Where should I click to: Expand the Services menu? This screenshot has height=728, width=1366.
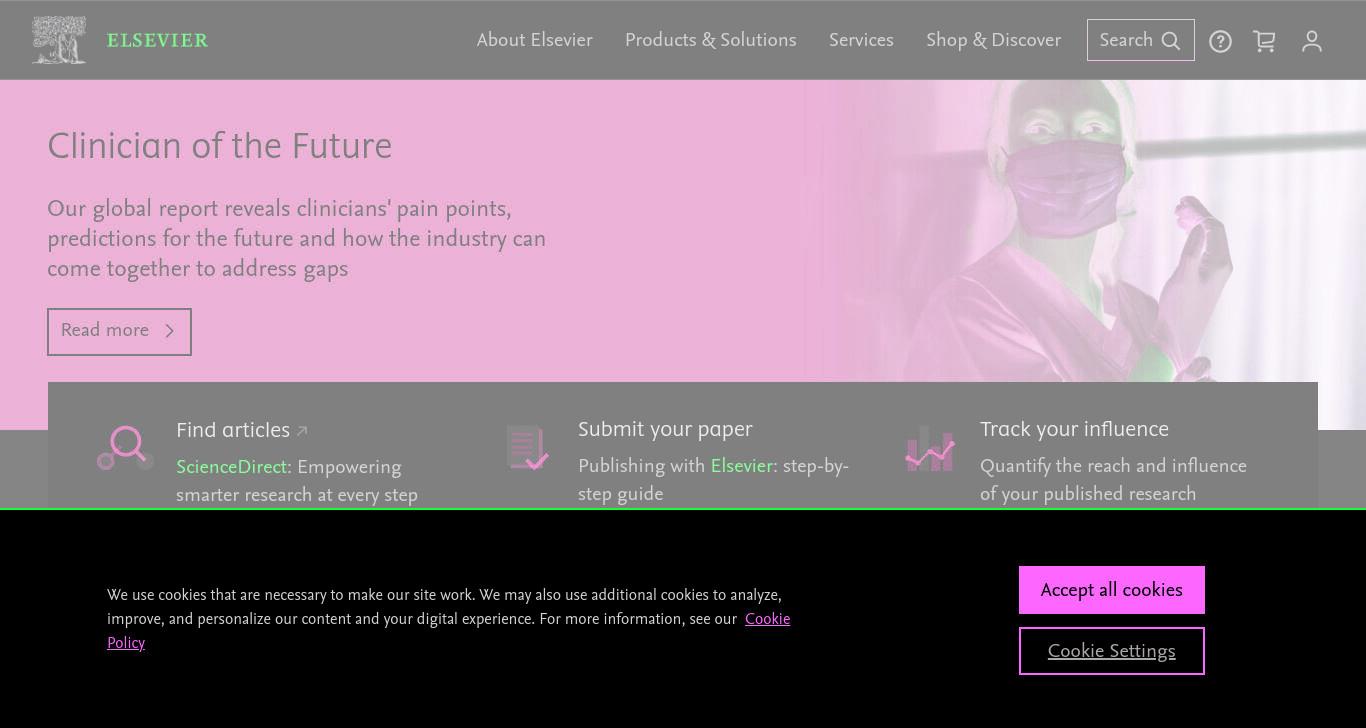coord(861,40)
